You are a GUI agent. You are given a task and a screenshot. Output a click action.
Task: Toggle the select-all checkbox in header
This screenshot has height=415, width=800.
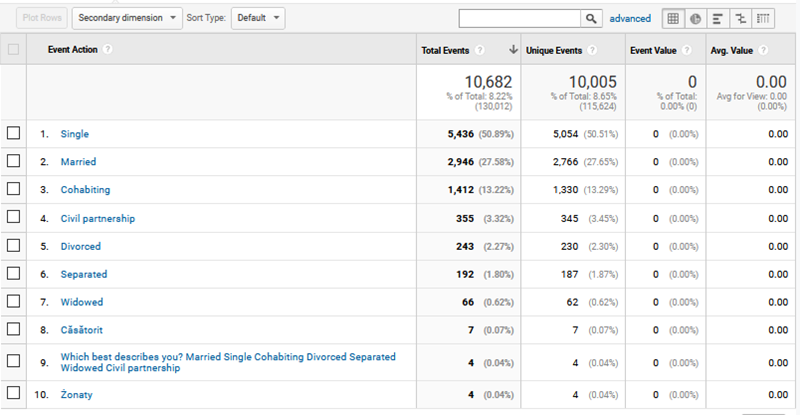point(13,50)
